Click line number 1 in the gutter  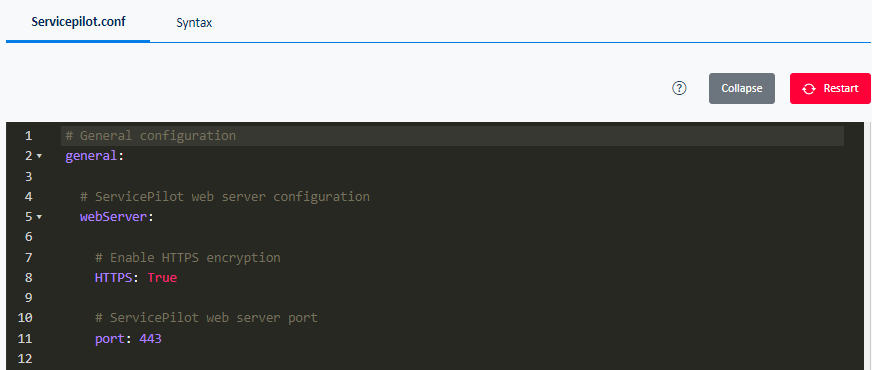28,136
